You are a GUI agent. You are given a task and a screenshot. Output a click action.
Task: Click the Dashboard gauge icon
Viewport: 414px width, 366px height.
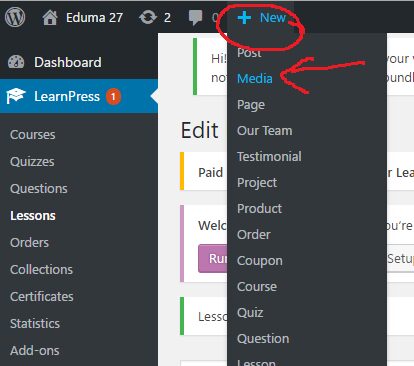point(16,62)
